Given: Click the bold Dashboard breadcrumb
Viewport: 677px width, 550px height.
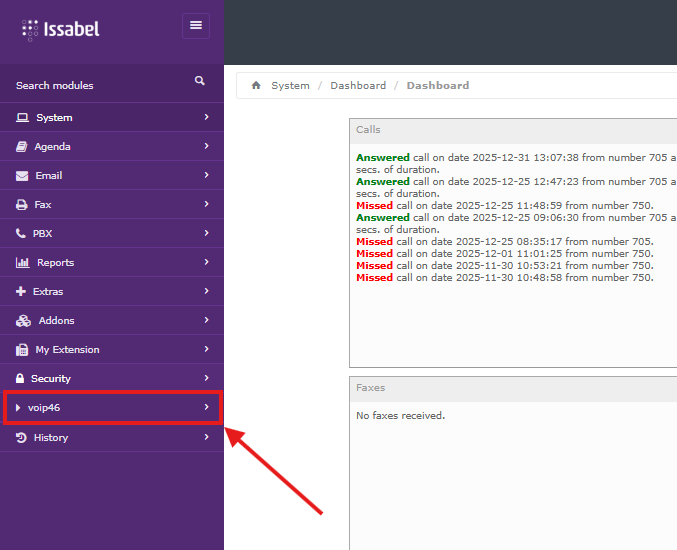Looking at the screenshot, I should tap(438, 85).
